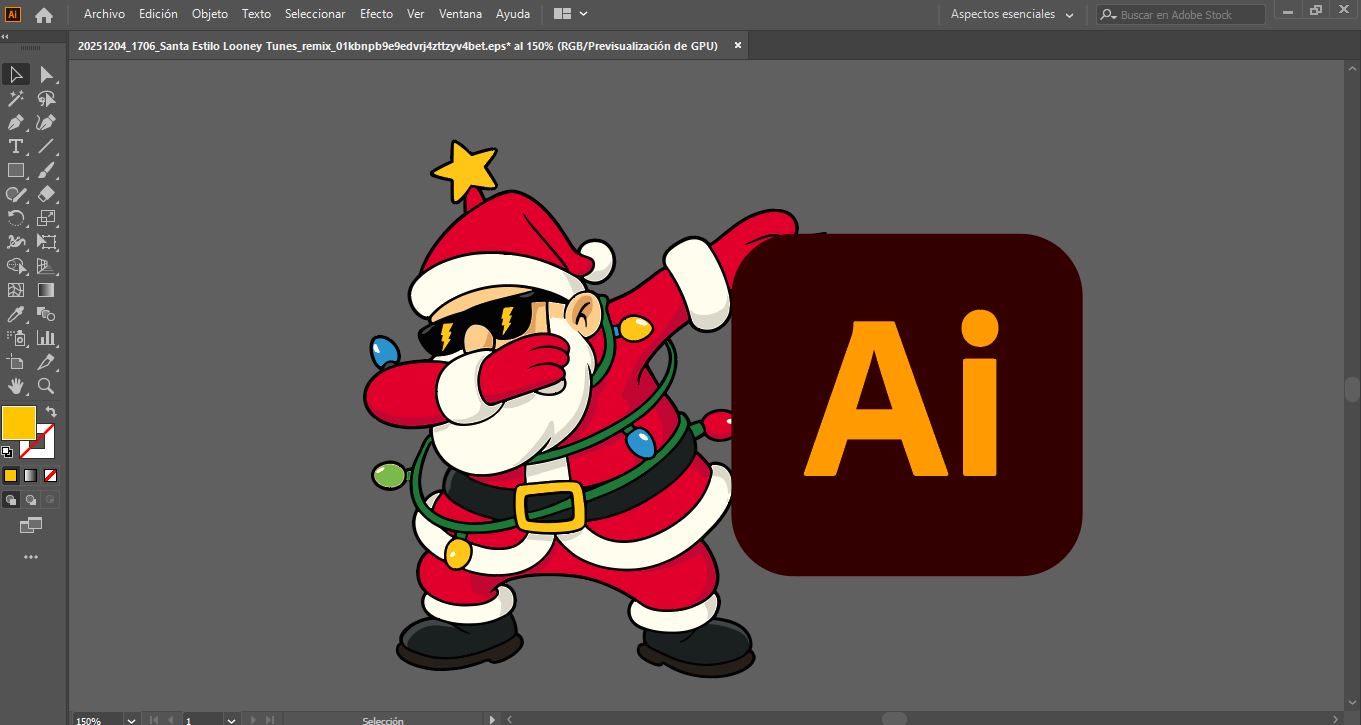Click the Buscar en Adobe Stock field
The height and width of the screenshot is (725, 1361).
point(1180,14)
